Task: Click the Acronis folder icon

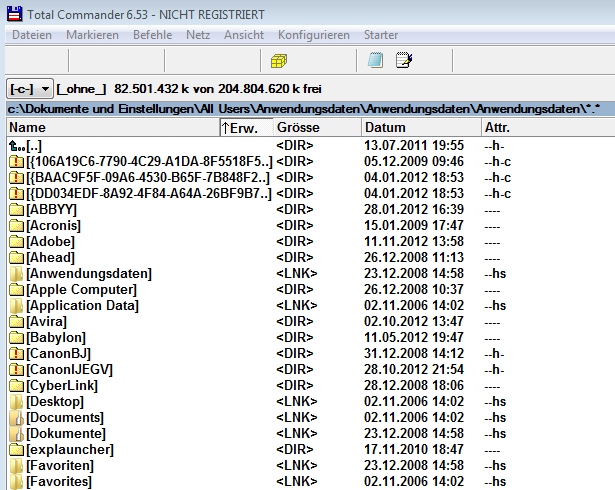Action: pos(16,226)
